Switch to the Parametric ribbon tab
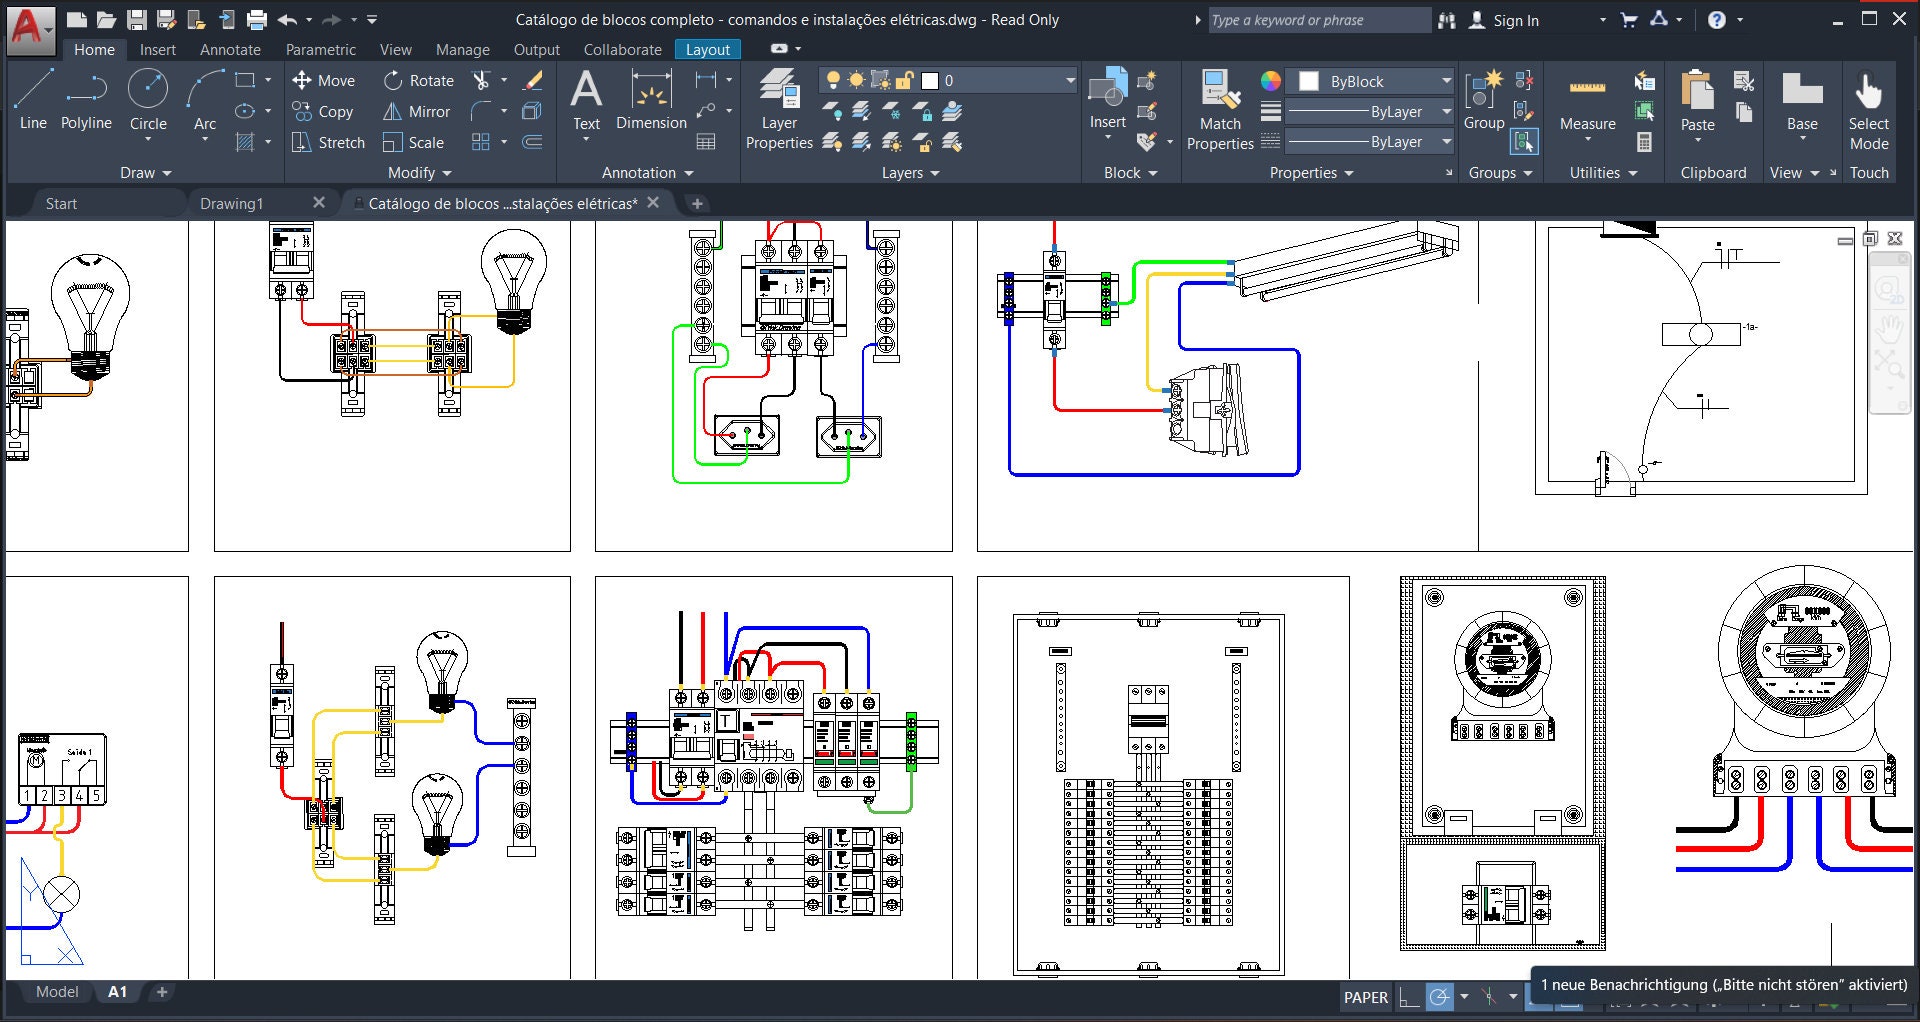Screen dimensions: 1920x1022 pos(320,49)
